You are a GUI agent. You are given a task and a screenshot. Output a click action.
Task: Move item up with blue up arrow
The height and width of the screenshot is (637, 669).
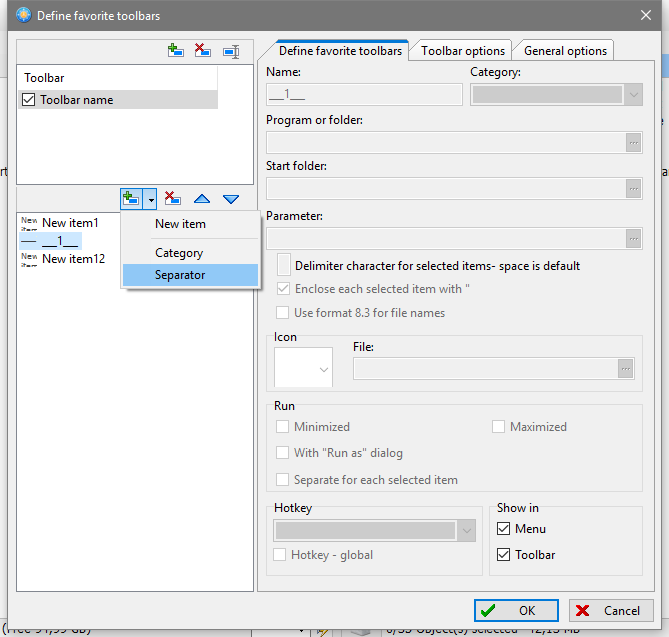tap(202, 199)
